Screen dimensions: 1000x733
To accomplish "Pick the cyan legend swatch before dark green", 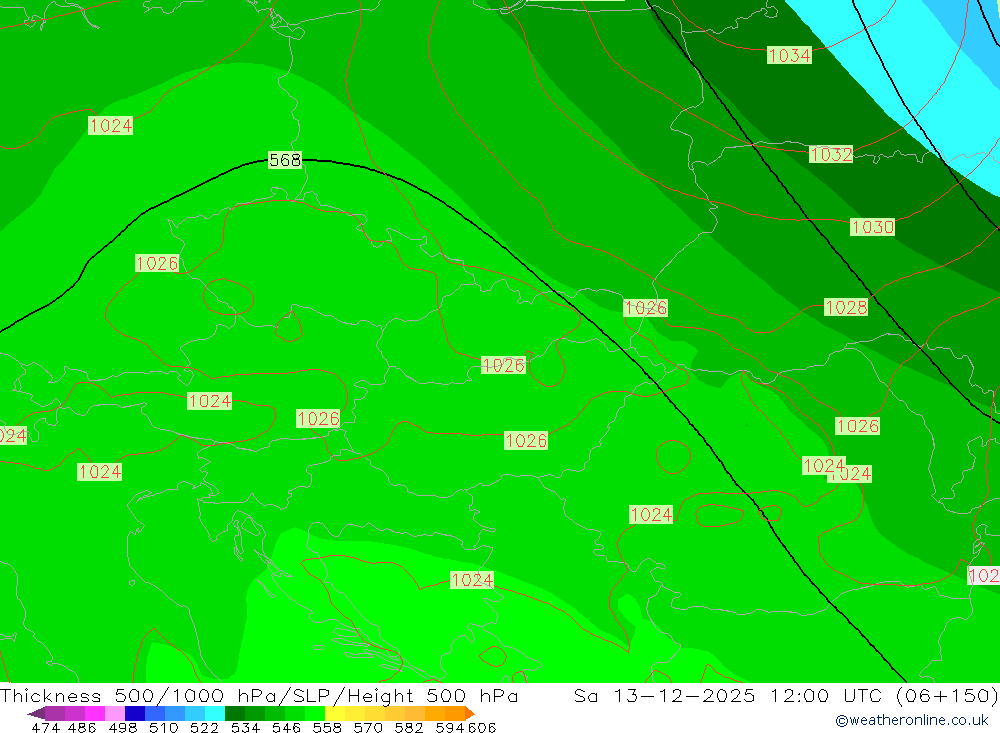I will (x=215, y=713).
